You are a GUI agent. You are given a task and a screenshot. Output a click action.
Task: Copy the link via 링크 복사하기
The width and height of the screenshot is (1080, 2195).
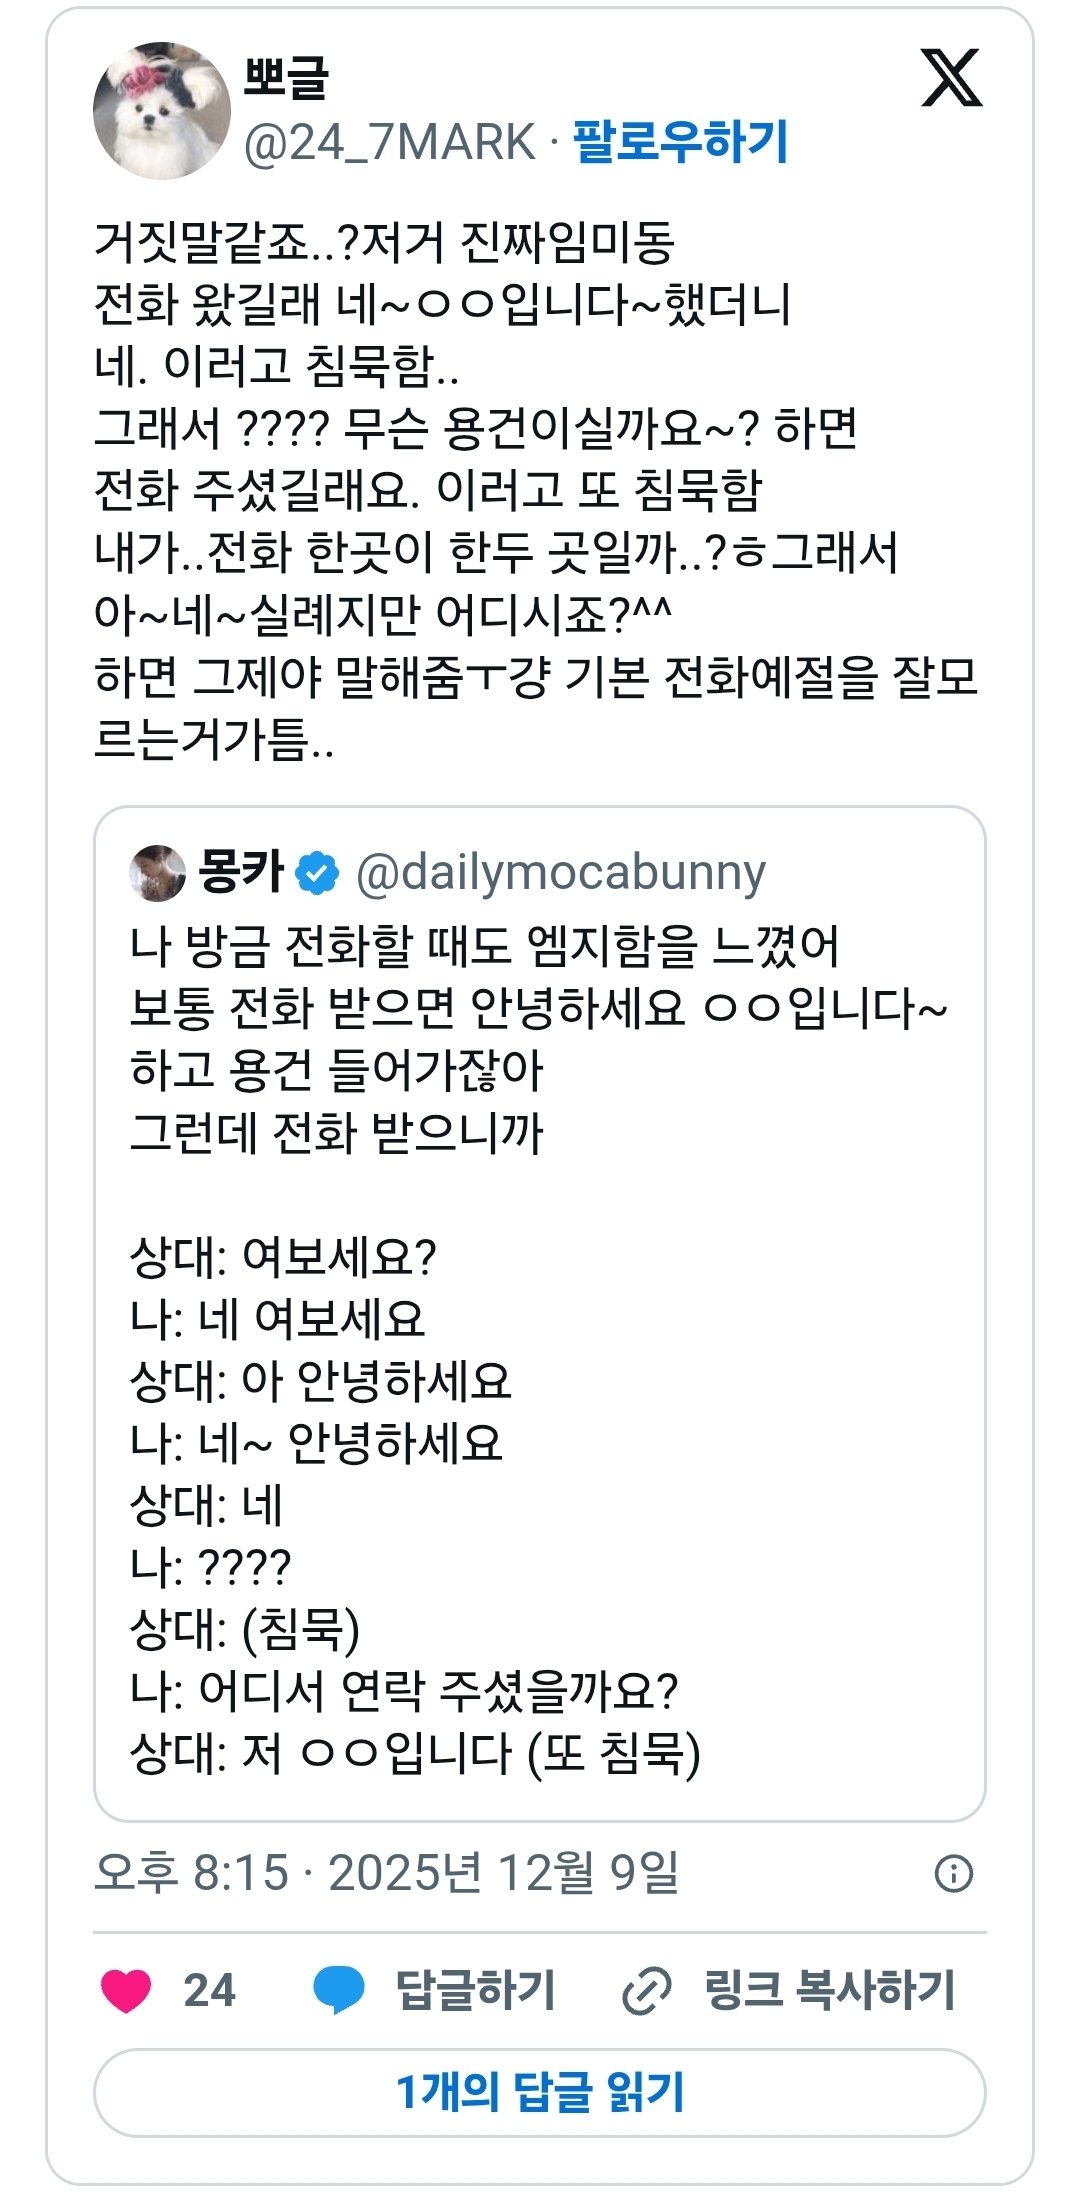[830, 1990]
